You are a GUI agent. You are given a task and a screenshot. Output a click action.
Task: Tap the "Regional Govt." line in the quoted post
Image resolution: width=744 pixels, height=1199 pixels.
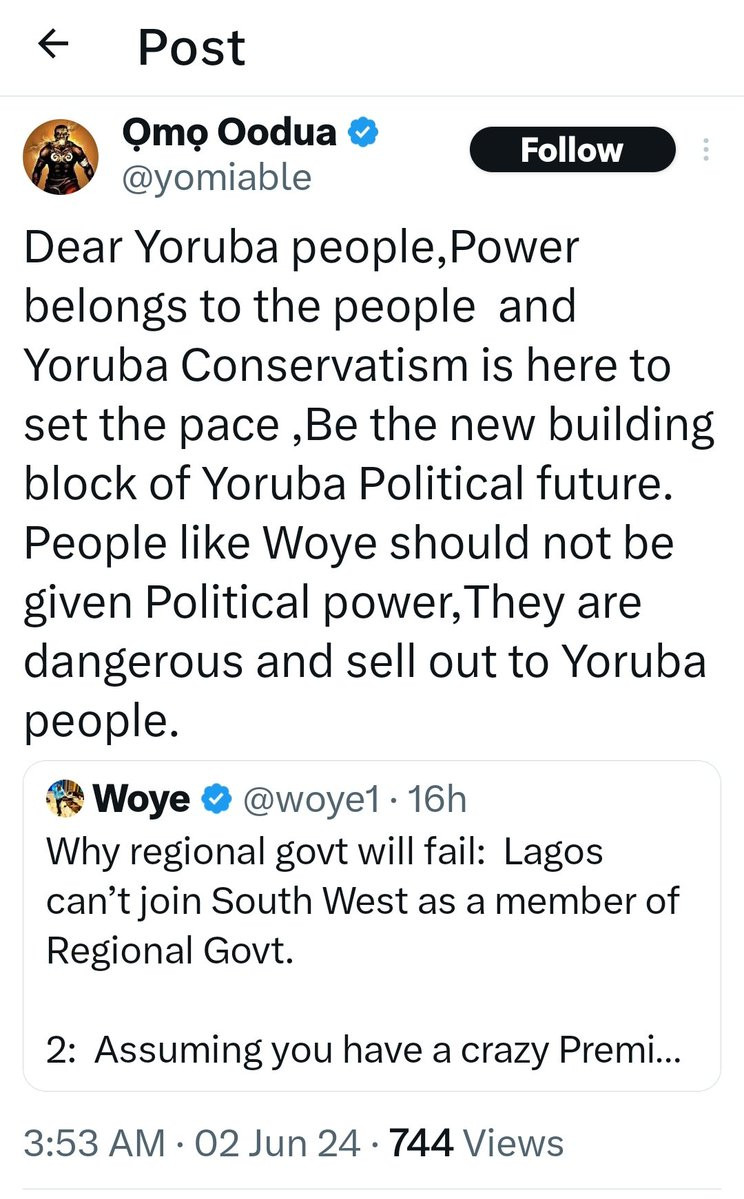170,949
